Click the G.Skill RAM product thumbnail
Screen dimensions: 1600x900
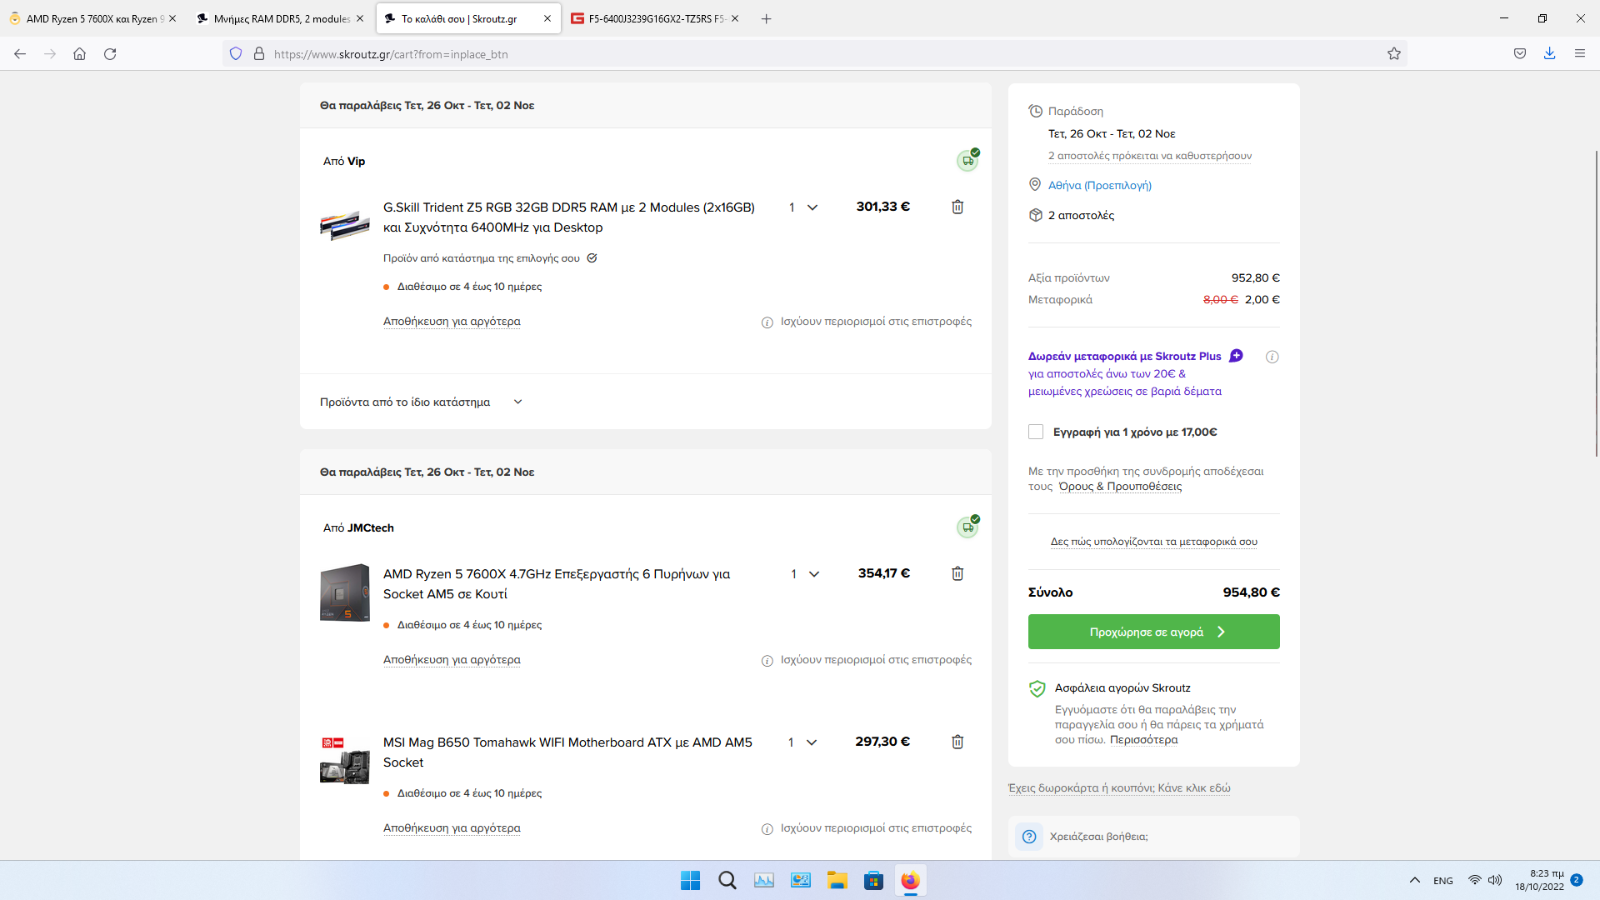(x=345, y=226)
